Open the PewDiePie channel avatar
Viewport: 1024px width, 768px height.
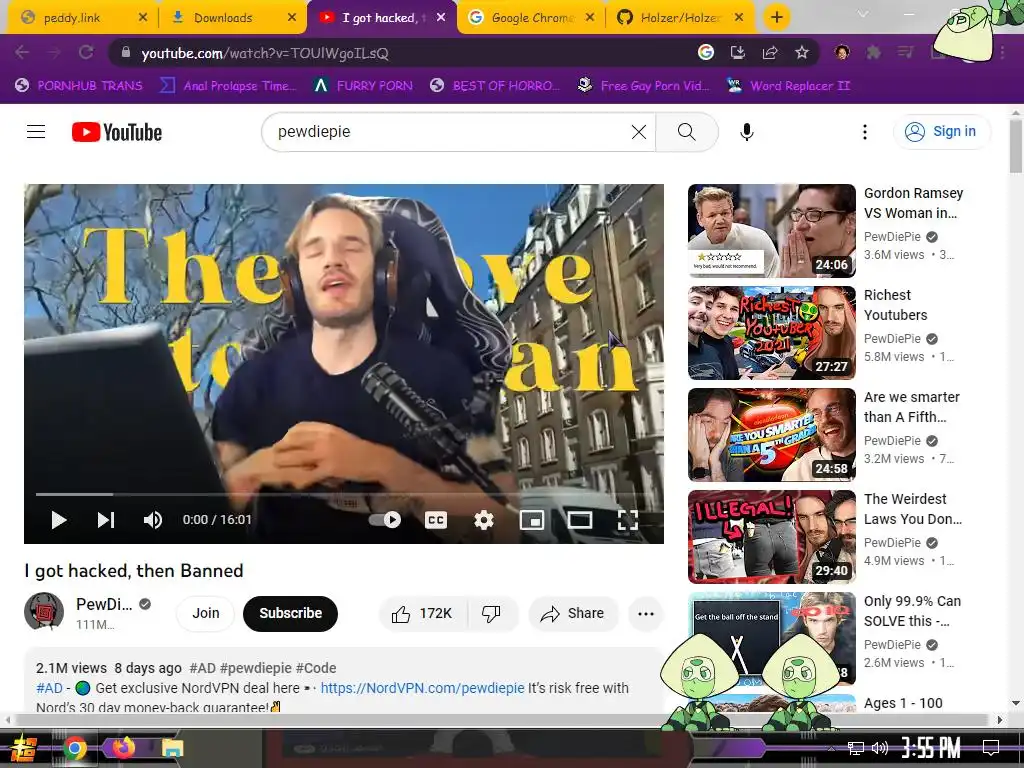click(x=44, y=612)
